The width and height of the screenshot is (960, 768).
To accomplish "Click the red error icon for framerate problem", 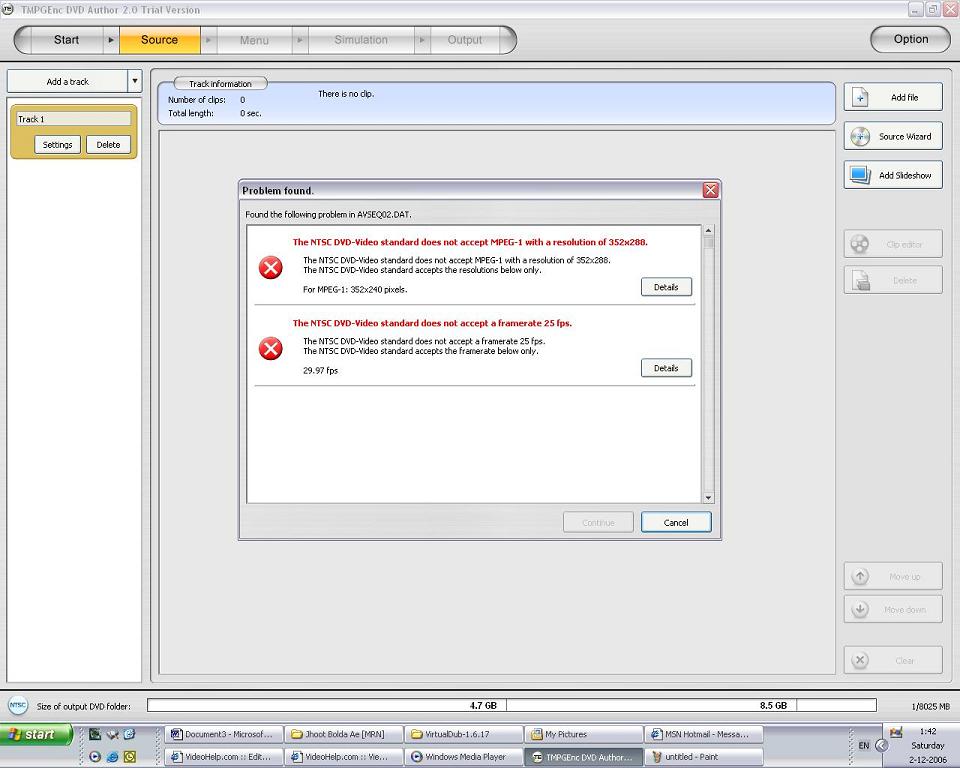I will pyautogui.click(x=270, y=348).
